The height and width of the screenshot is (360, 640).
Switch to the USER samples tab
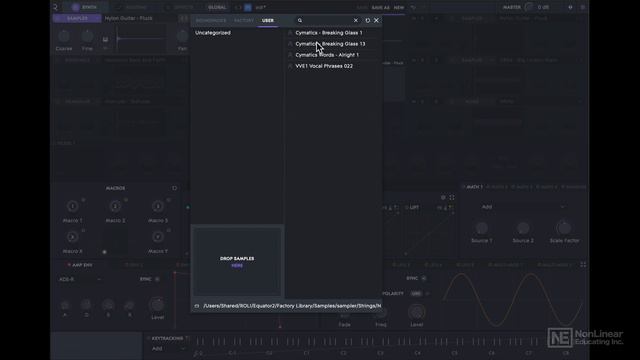[x=268, y=20]
